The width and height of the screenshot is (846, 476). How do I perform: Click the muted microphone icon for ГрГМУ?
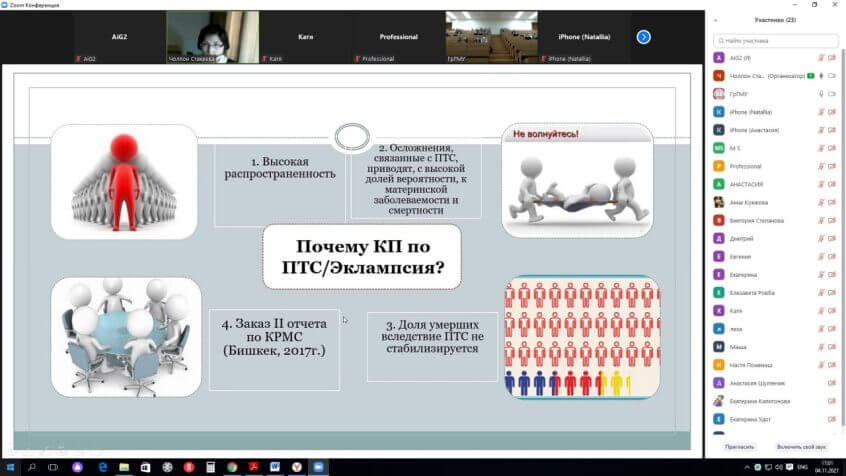[x=821, y=94]
